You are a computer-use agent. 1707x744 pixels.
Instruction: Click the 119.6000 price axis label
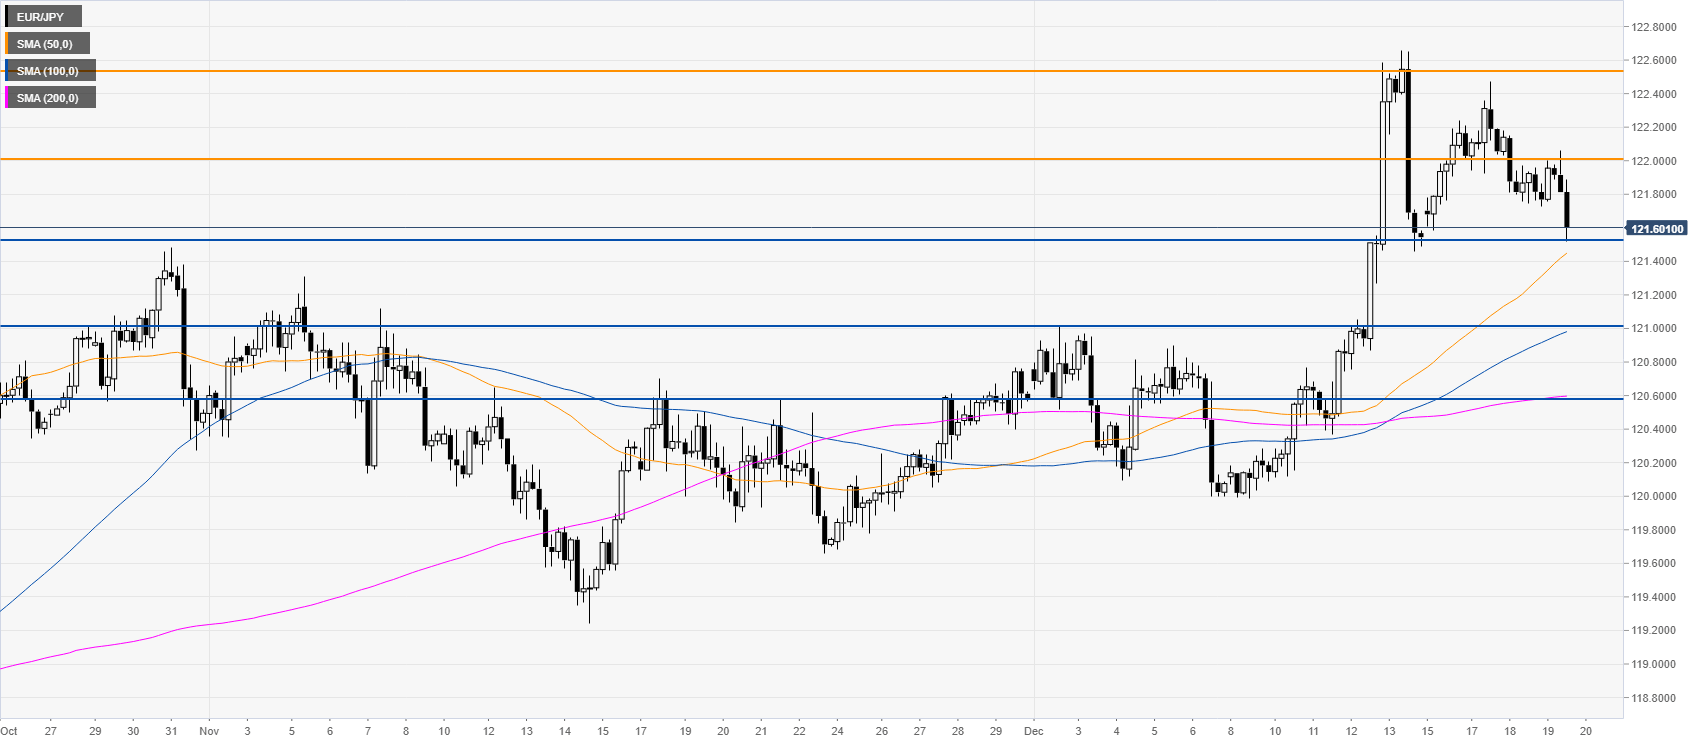(1654, 563)
